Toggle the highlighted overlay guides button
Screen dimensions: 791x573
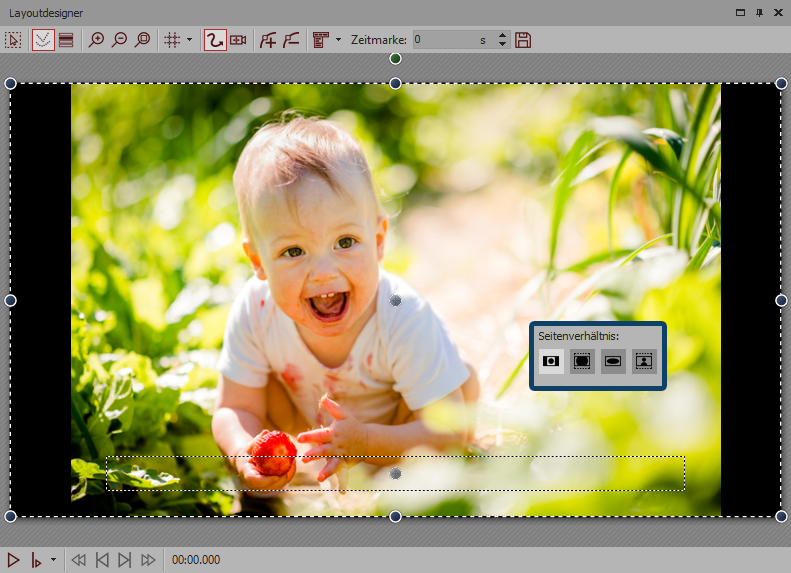pyautogui.click(x=43, y=40)
